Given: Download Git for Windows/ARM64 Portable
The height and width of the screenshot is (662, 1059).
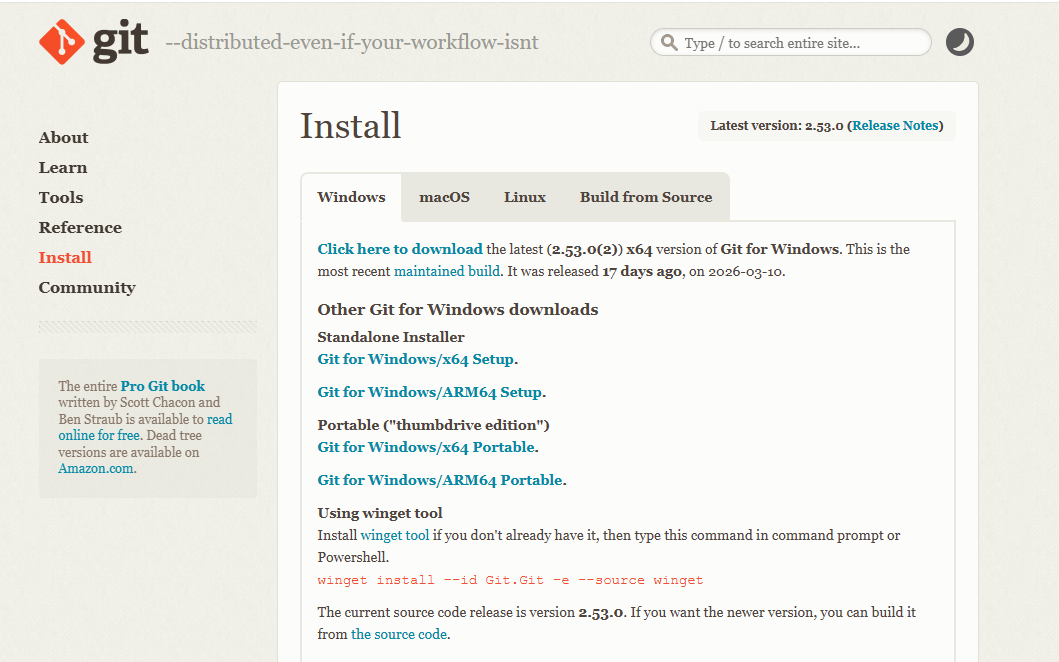Looking at the screenshot, I should coord(440,480).
